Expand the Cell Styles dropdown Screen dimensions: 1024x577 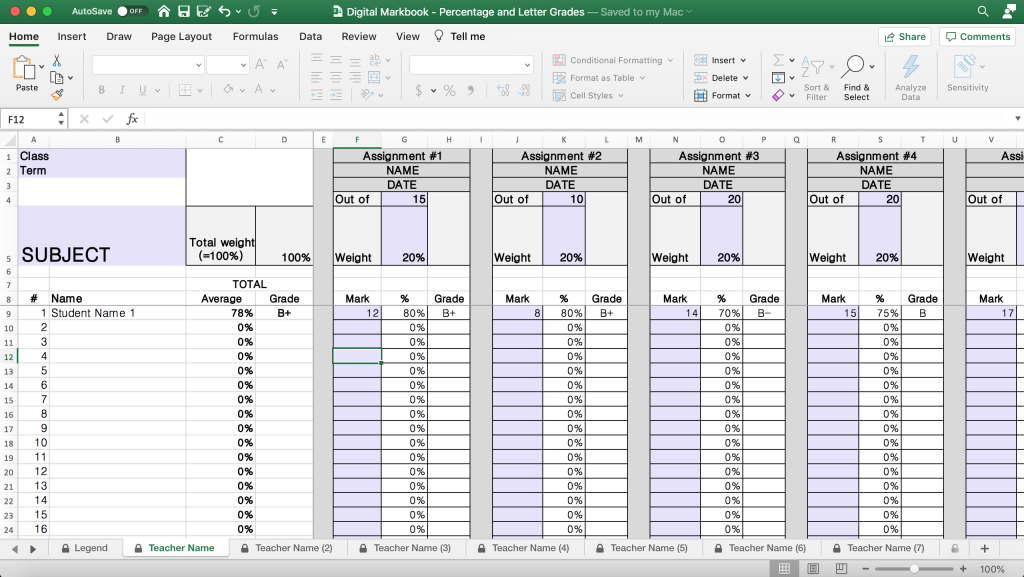coord(597,94)
